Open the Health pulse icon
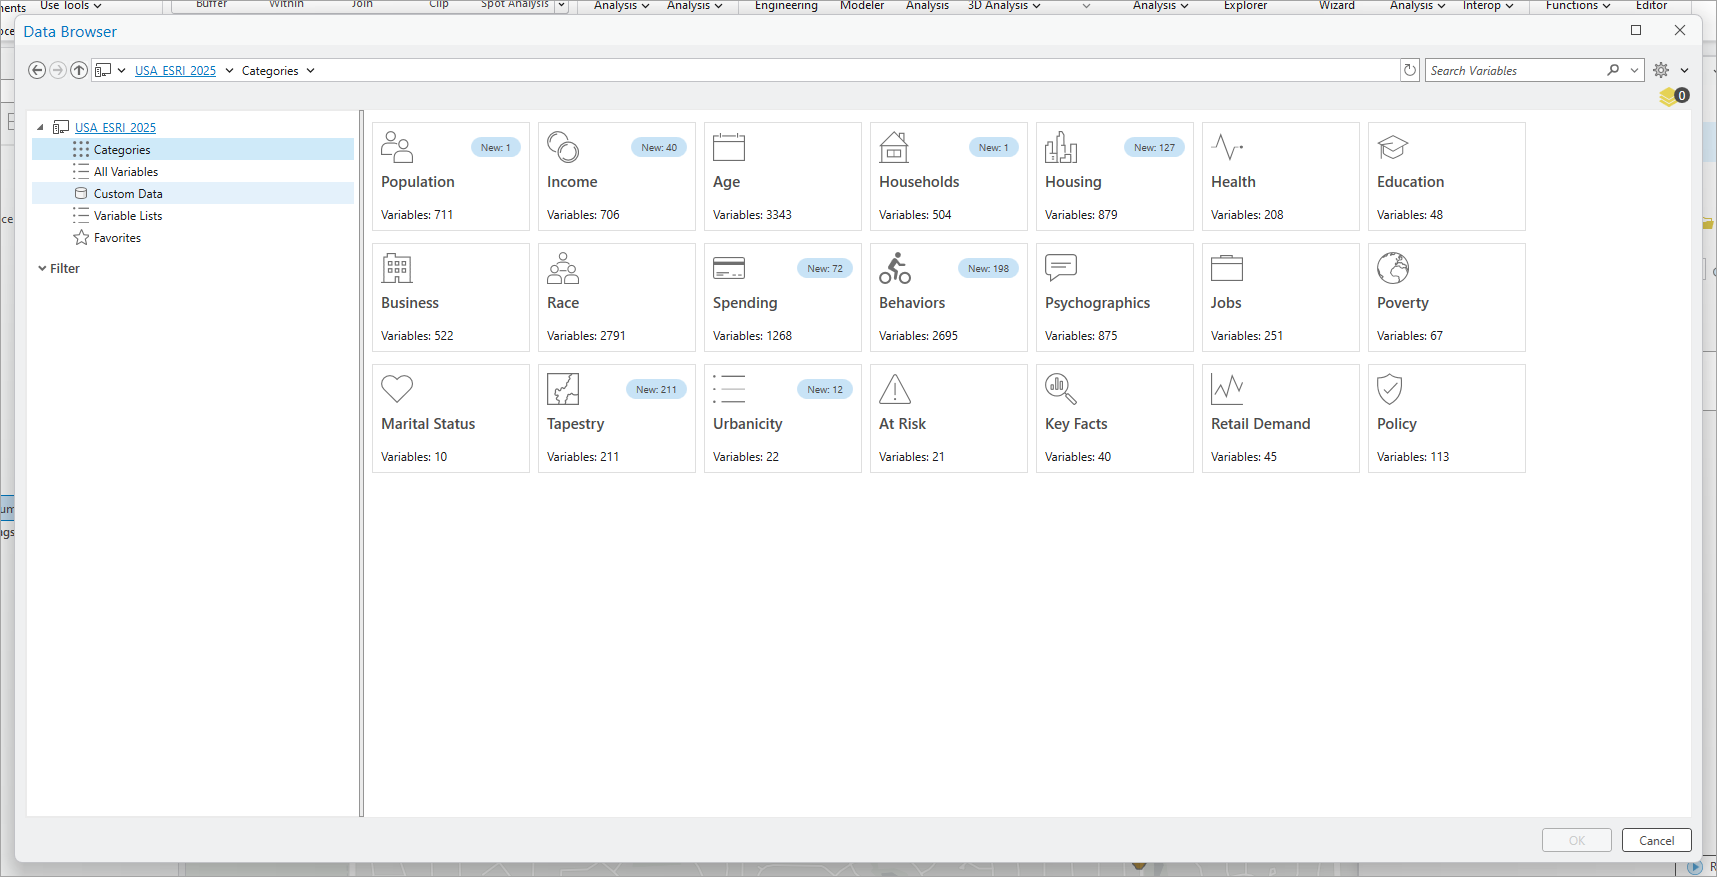The width and height of the screenshot is (1717, 877). point(1227,147)
